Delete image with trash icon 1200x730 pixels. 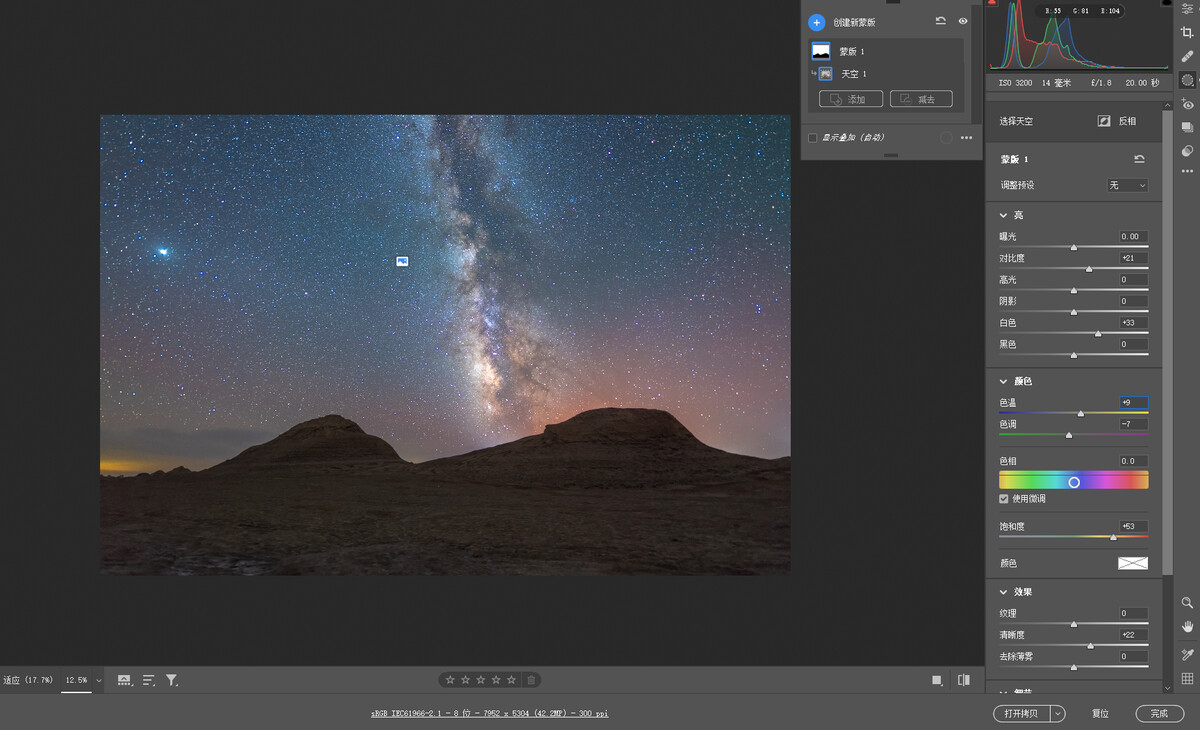[531, 680]
